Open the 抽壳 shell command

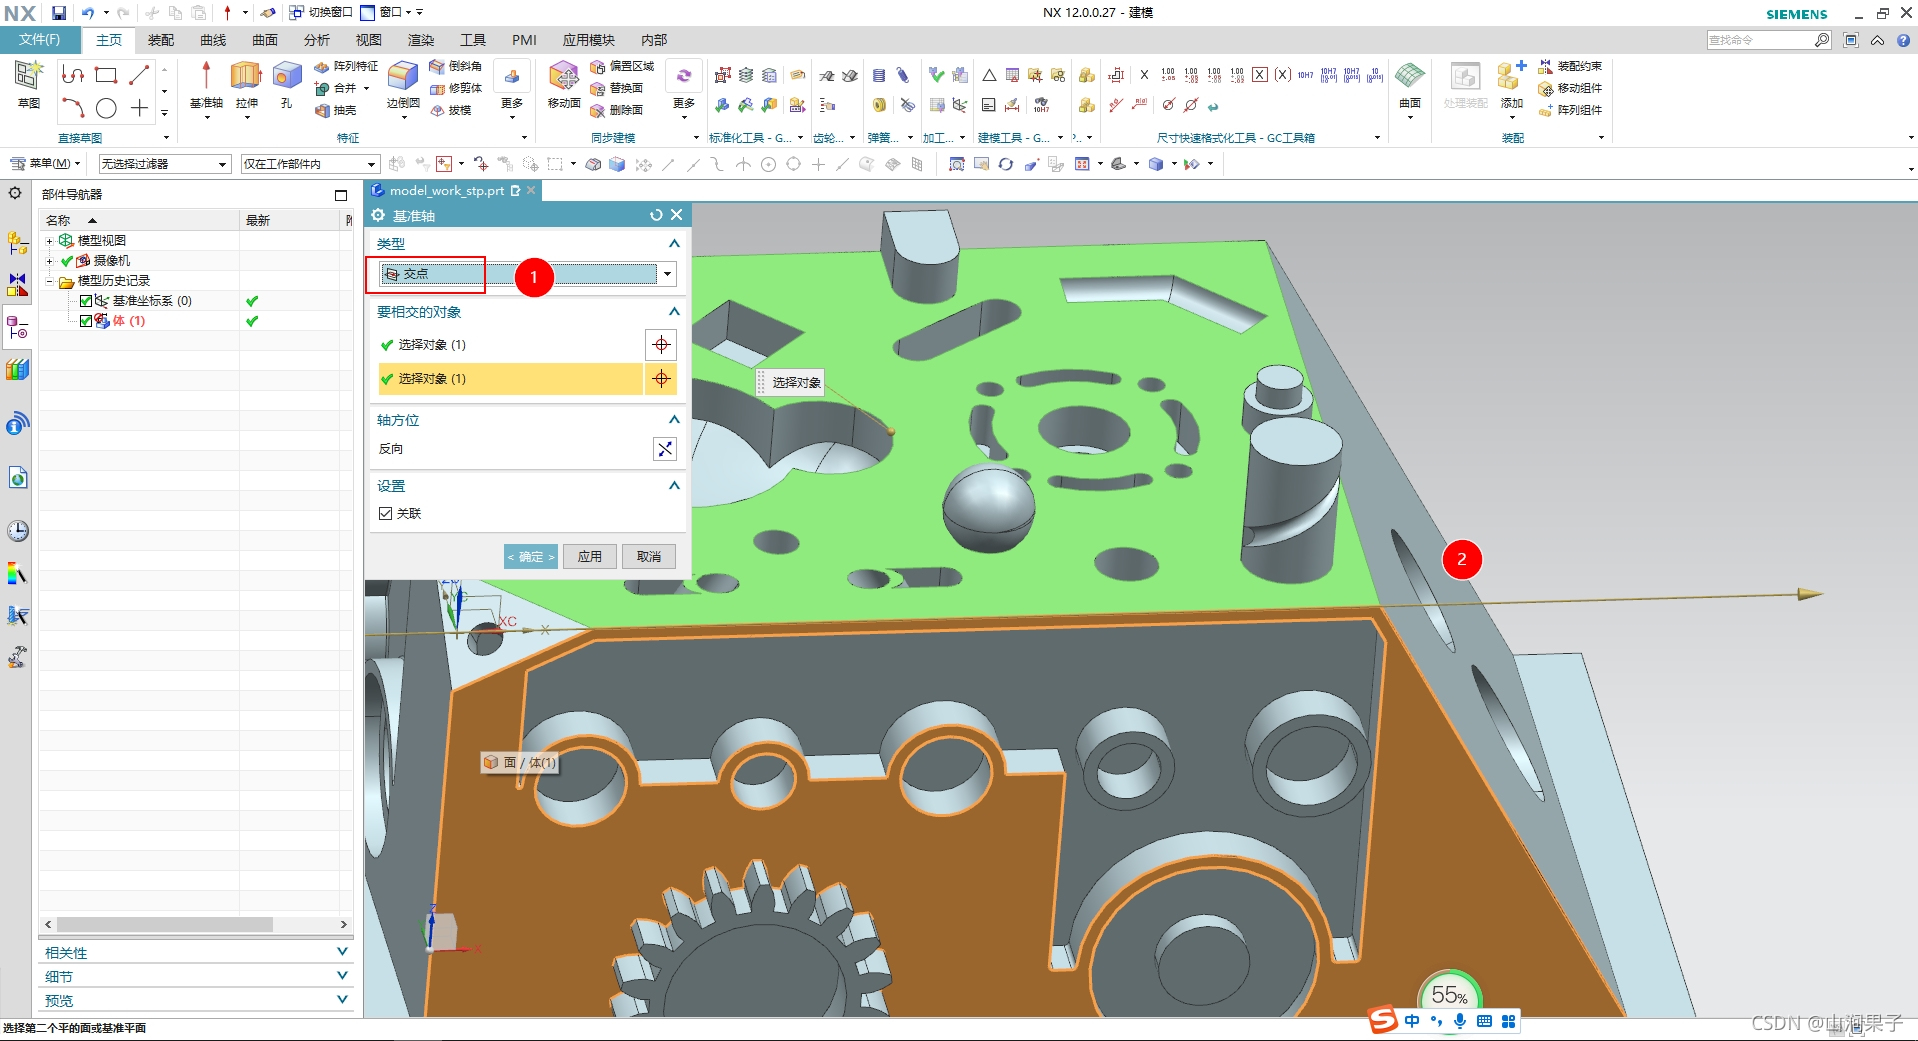click(336, 110)
